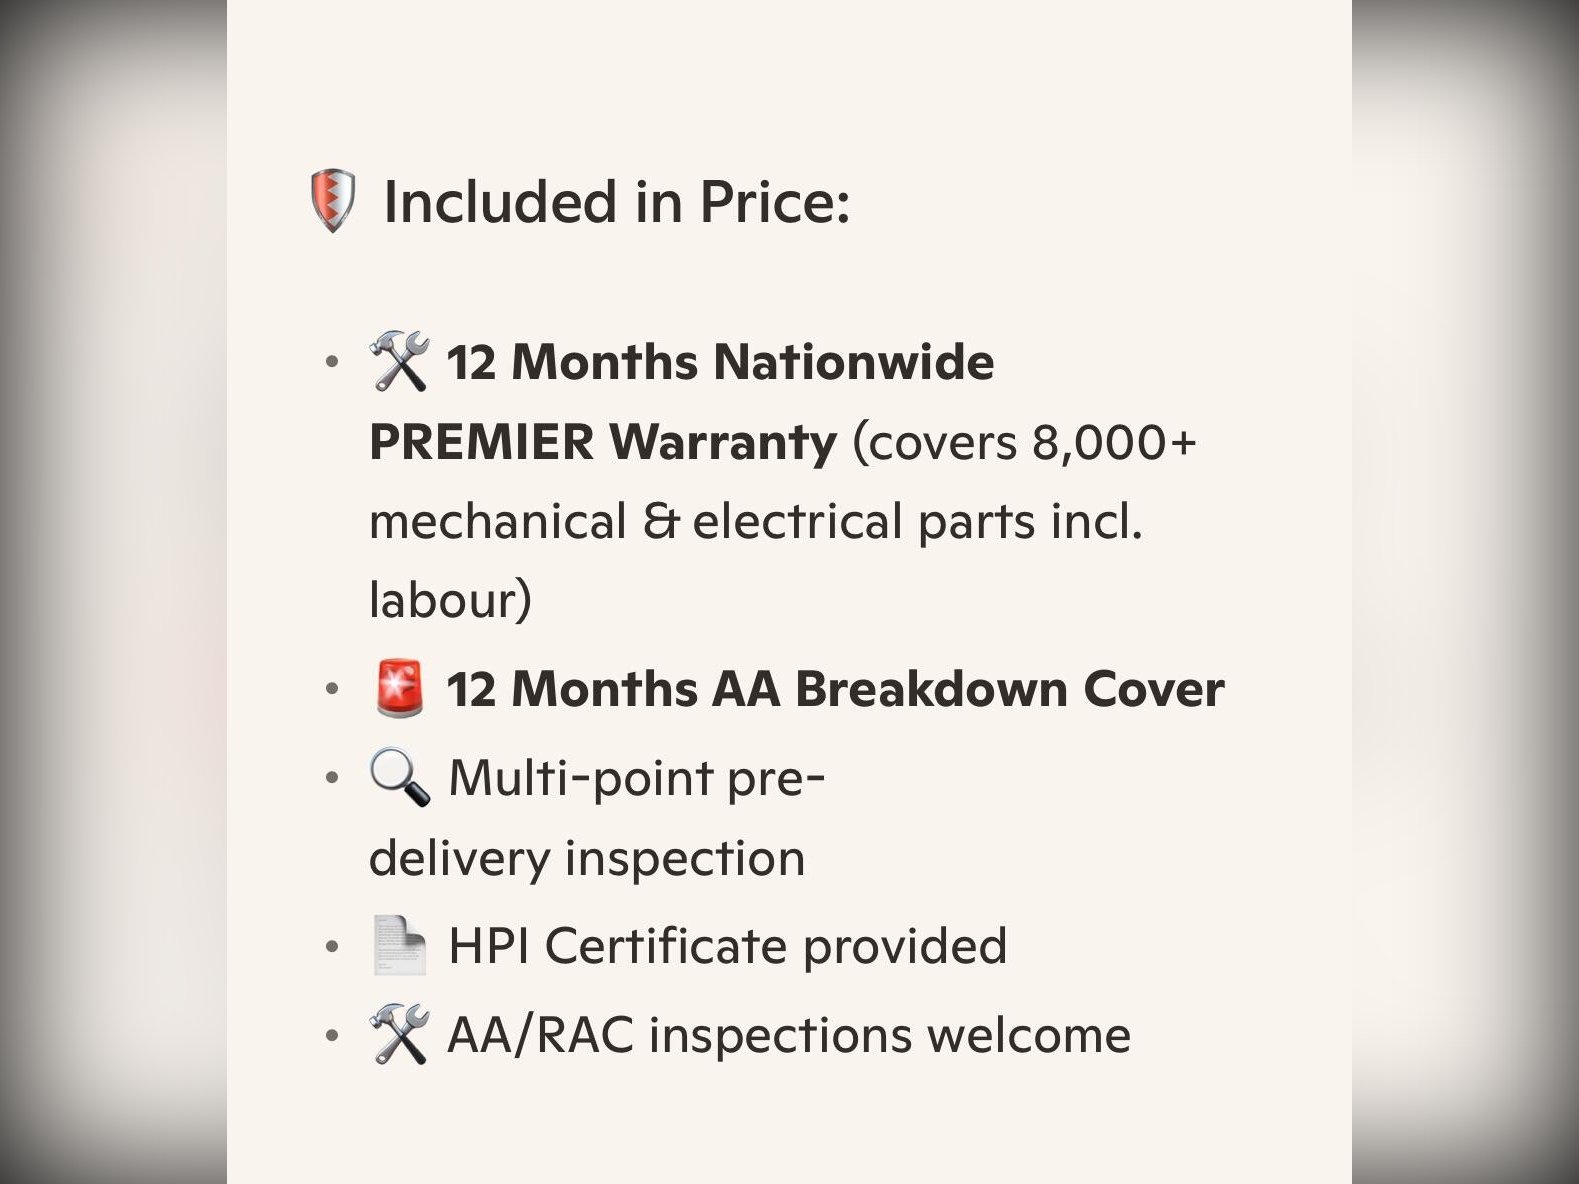Click the magnifying glass emoji icon
Screen dimensions: 1579x1184
[x=400, y=778]
